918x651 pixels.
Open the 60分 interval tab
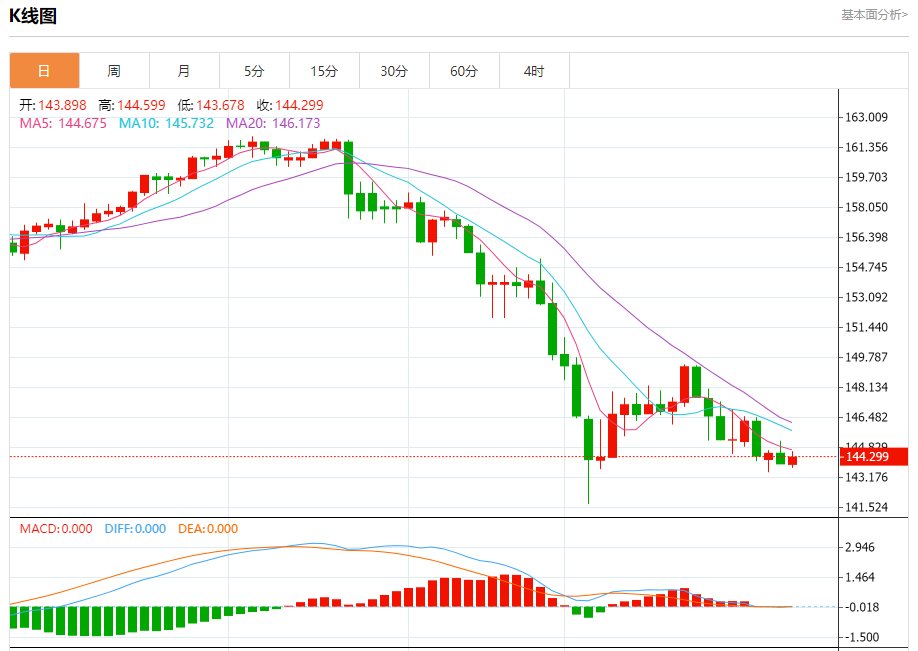[464, 71]
